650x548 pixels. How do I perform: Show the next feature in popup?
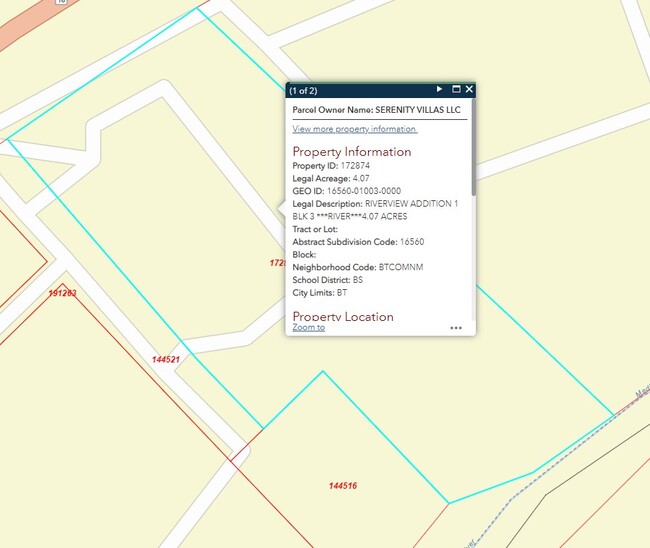pyautogui.click(x=439, y=90)
